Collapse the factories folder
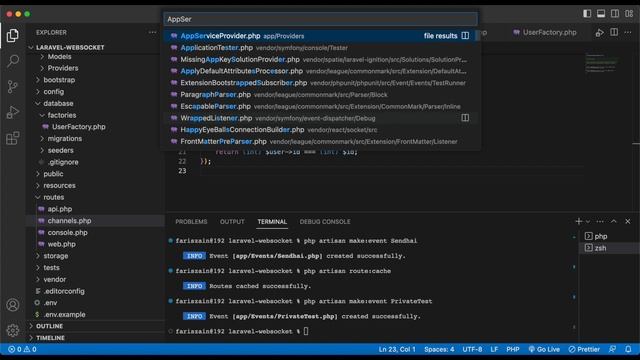Screen dimensions: 640x360 [61, 116]
